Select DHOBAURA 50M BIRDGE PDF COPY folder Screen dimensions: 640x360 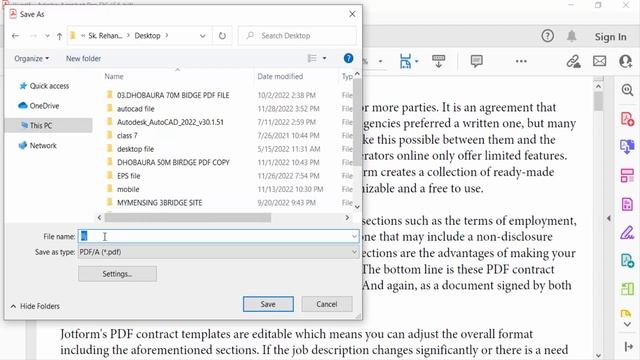(173, 162)
